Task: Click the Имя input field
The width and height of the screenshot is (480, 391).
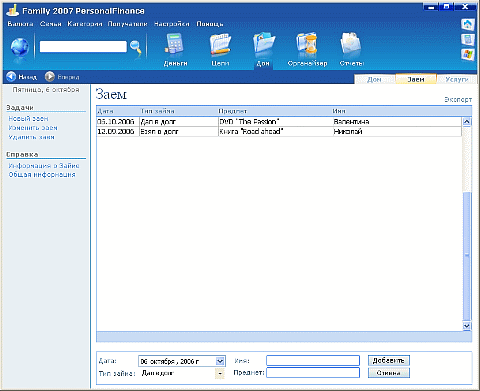Action: pyautogui.click(x=313, y=360)
